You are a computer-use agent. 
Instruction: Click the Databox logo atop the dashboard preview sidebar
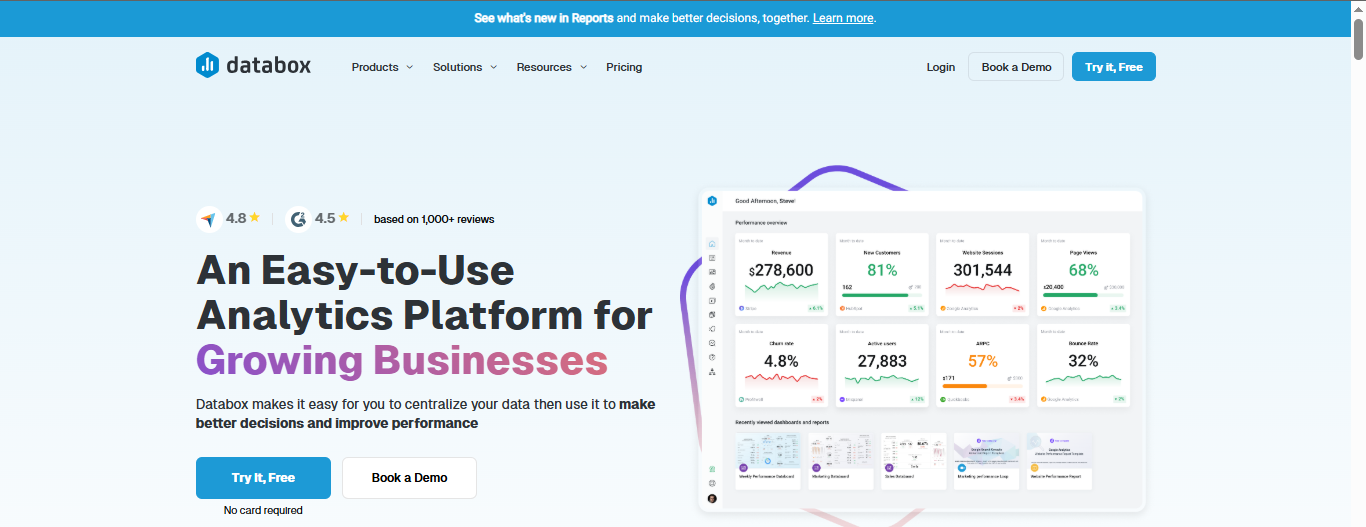click(712, 201)
